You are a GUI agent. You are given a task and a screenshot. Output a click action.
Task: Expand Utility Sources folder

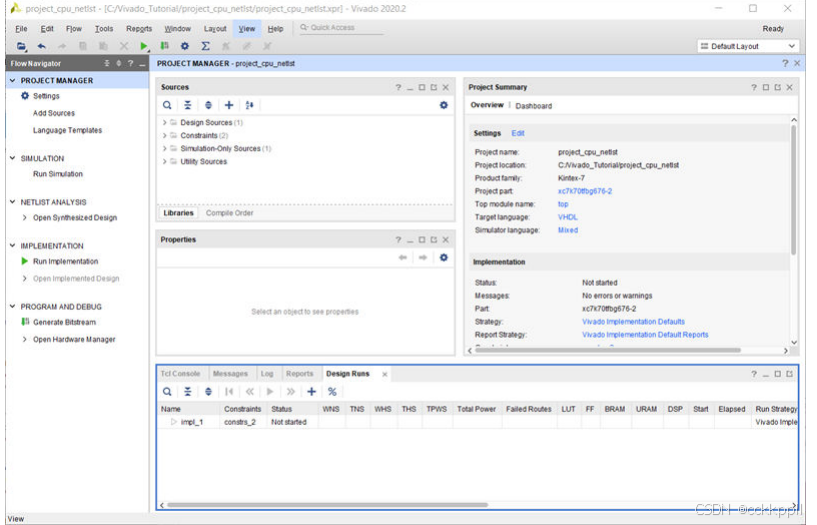click(165, 161)
